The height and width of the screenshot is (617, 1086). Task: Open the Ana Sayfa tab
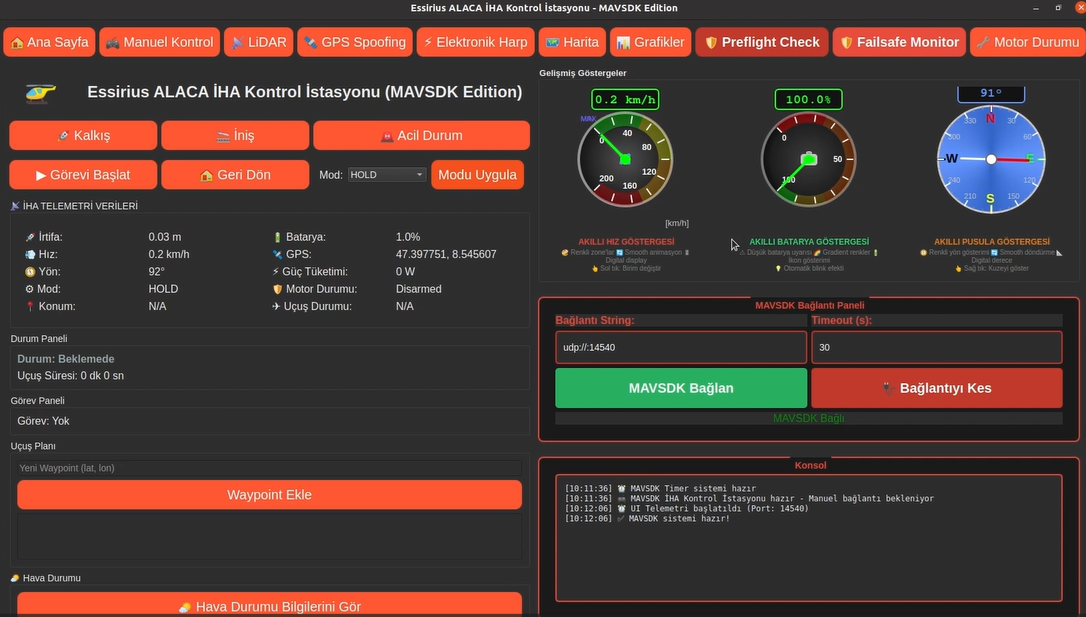click(x=50, y=42)
